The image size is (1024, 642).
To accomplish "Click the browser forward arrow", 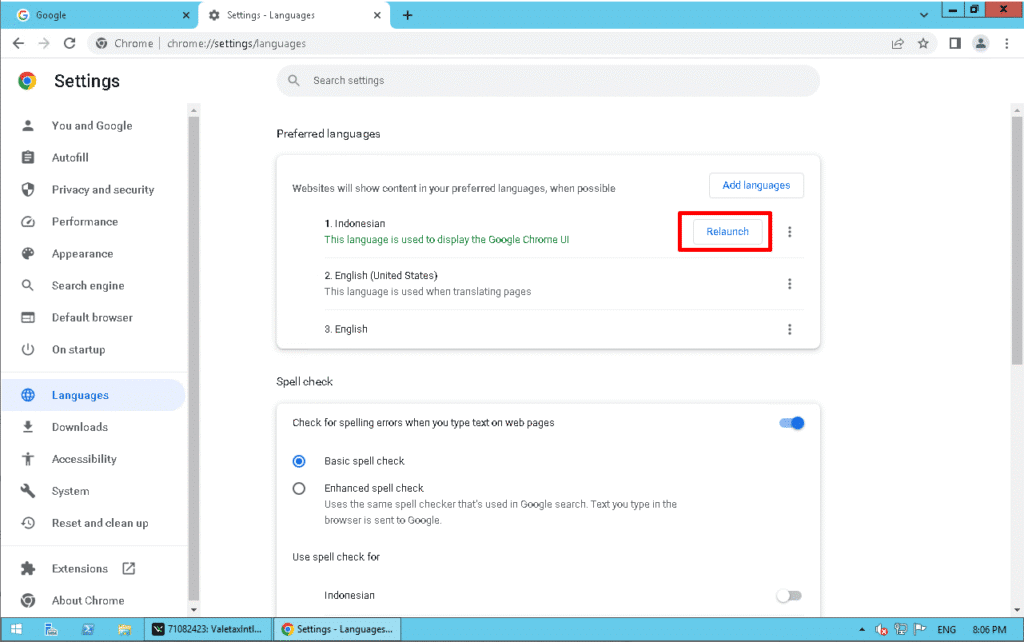I will pyautogui.click(x=44, y=43).
